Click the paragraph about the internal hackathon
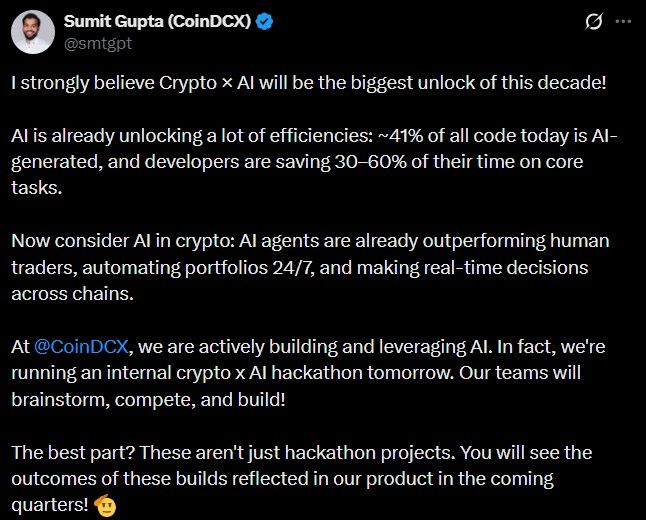646x520 pixels. pyautogui.click(x=310, y=372)
